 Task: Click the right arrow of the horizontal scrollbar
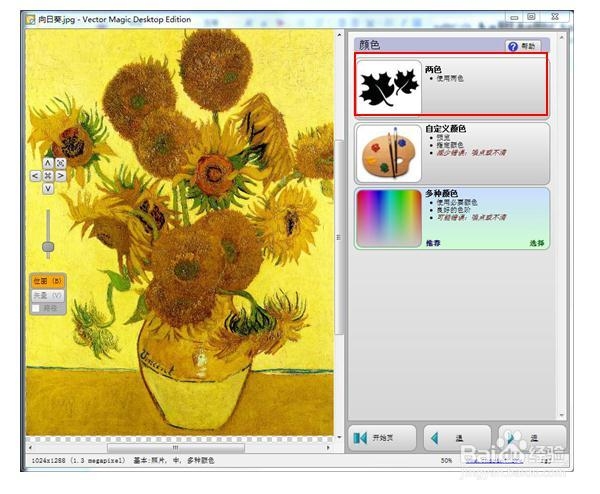pos(328,447)
